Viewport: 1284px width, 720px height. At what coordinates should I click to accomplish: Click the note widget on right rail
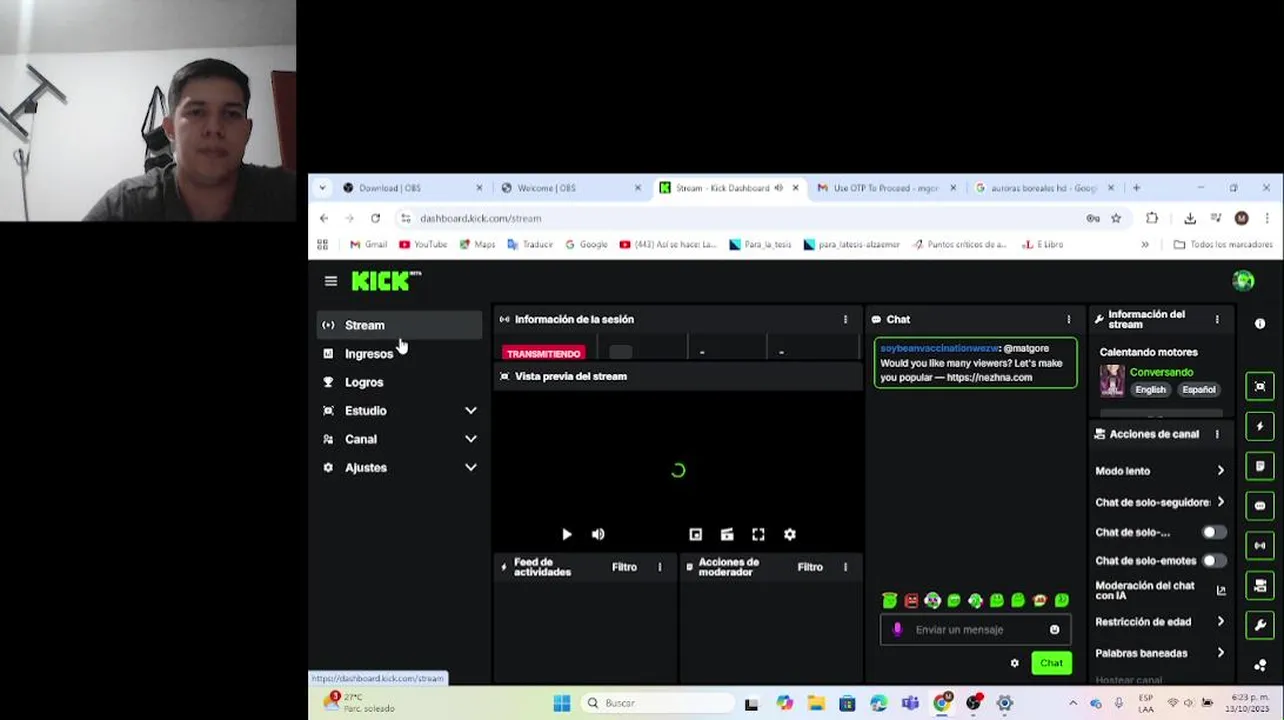[x=1260, y=466]
